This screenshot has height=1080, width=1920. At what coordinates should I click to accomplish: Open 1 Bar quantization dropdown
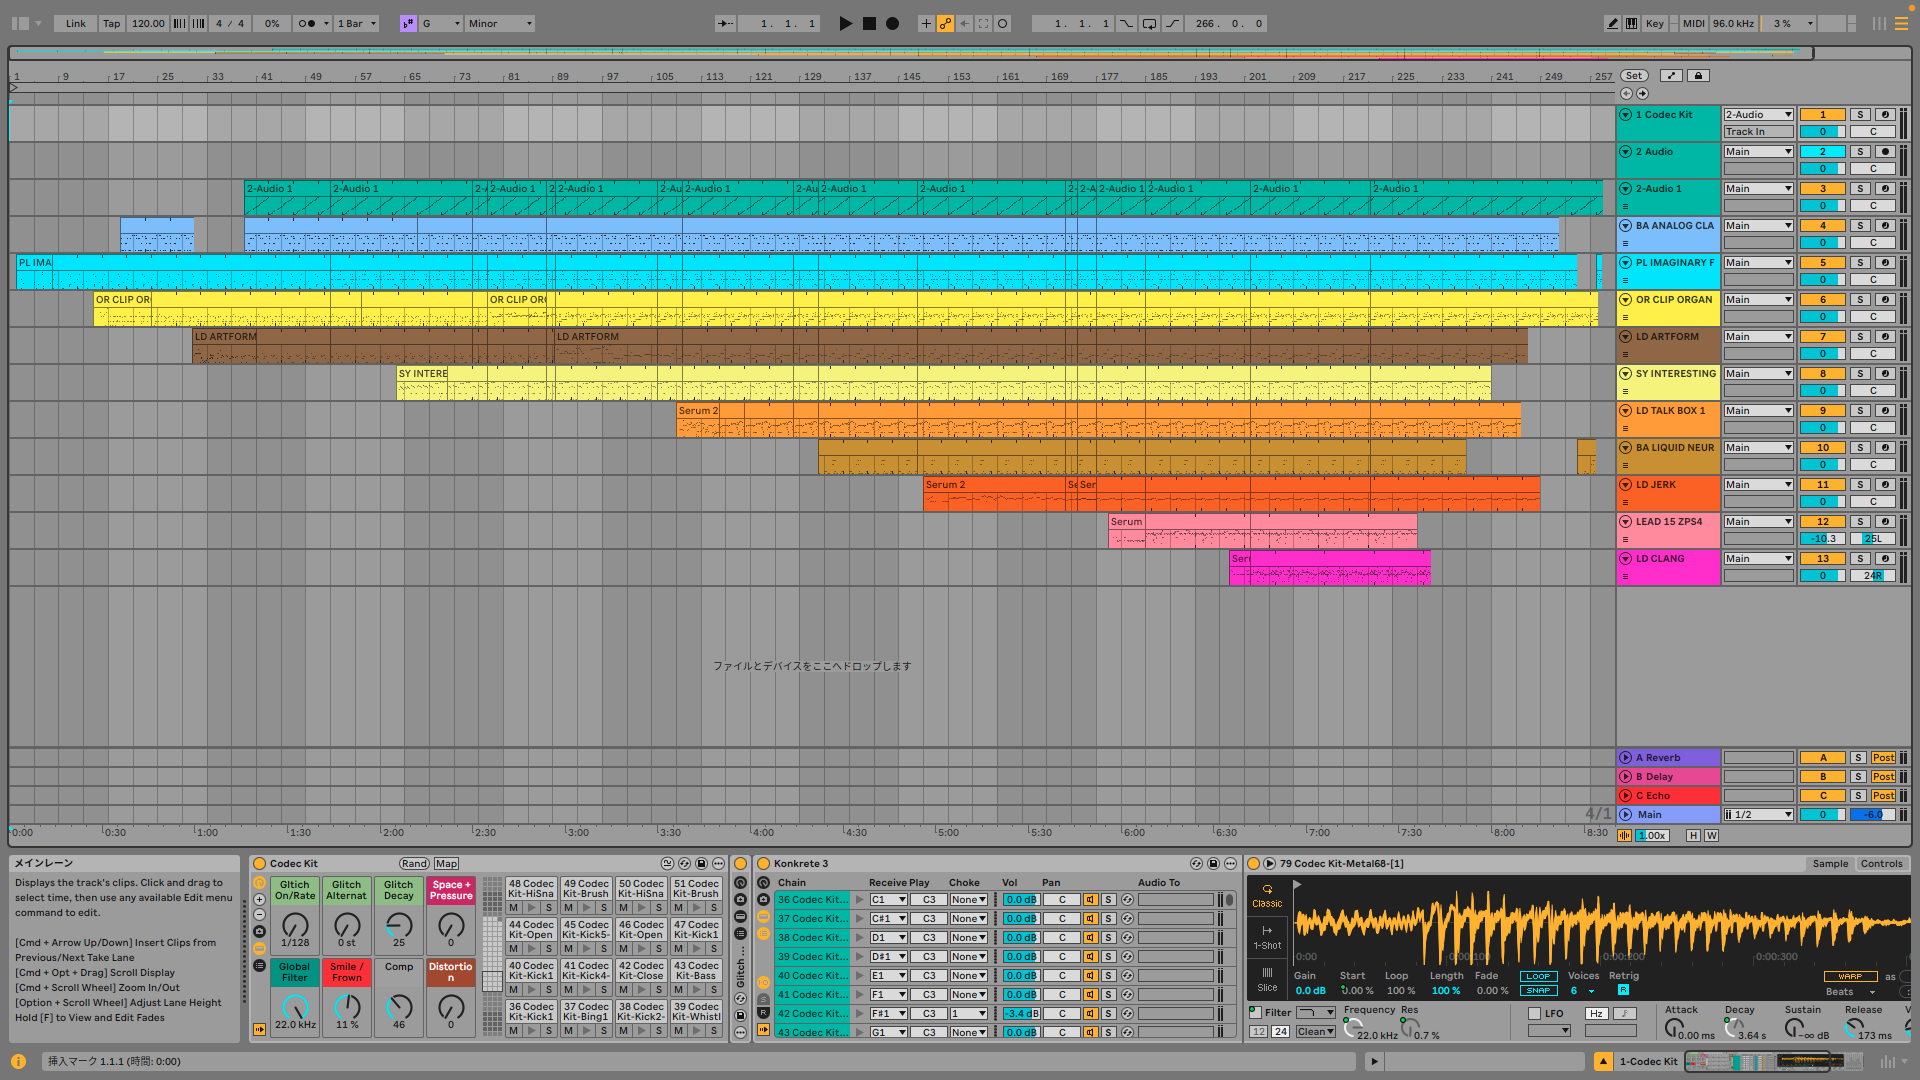click(357, 23)
